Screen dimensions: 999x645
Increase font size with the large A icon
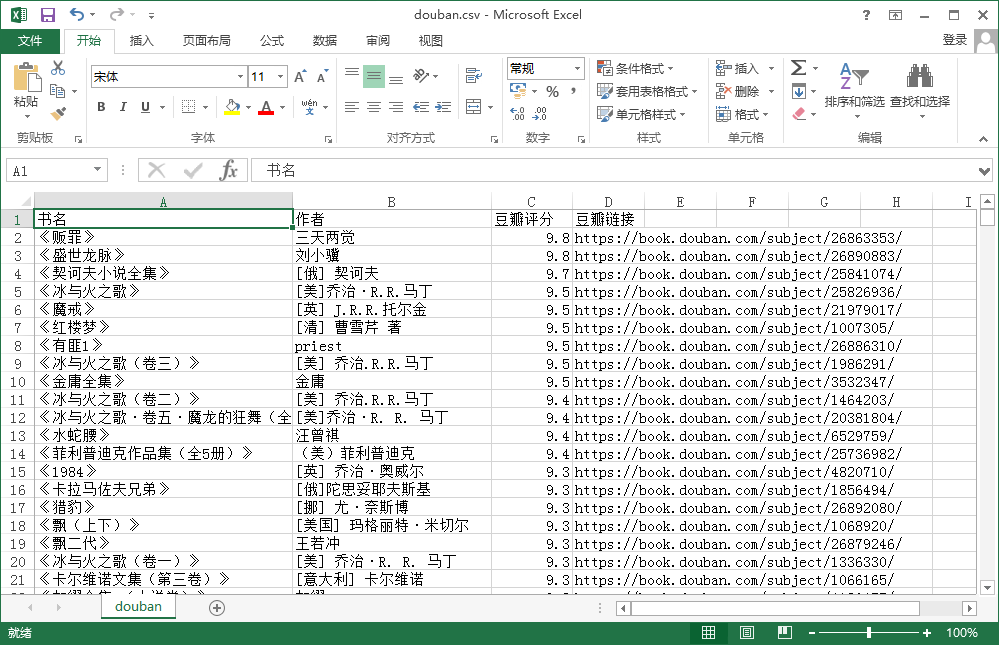[x=300, y=76]
